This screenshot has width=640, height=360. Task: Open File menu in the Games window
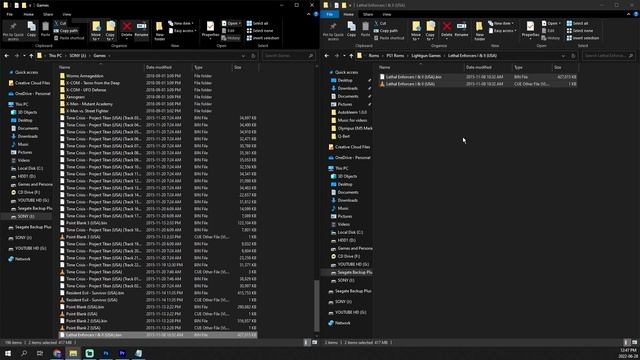pyautogui.click(x=9, y=14)
